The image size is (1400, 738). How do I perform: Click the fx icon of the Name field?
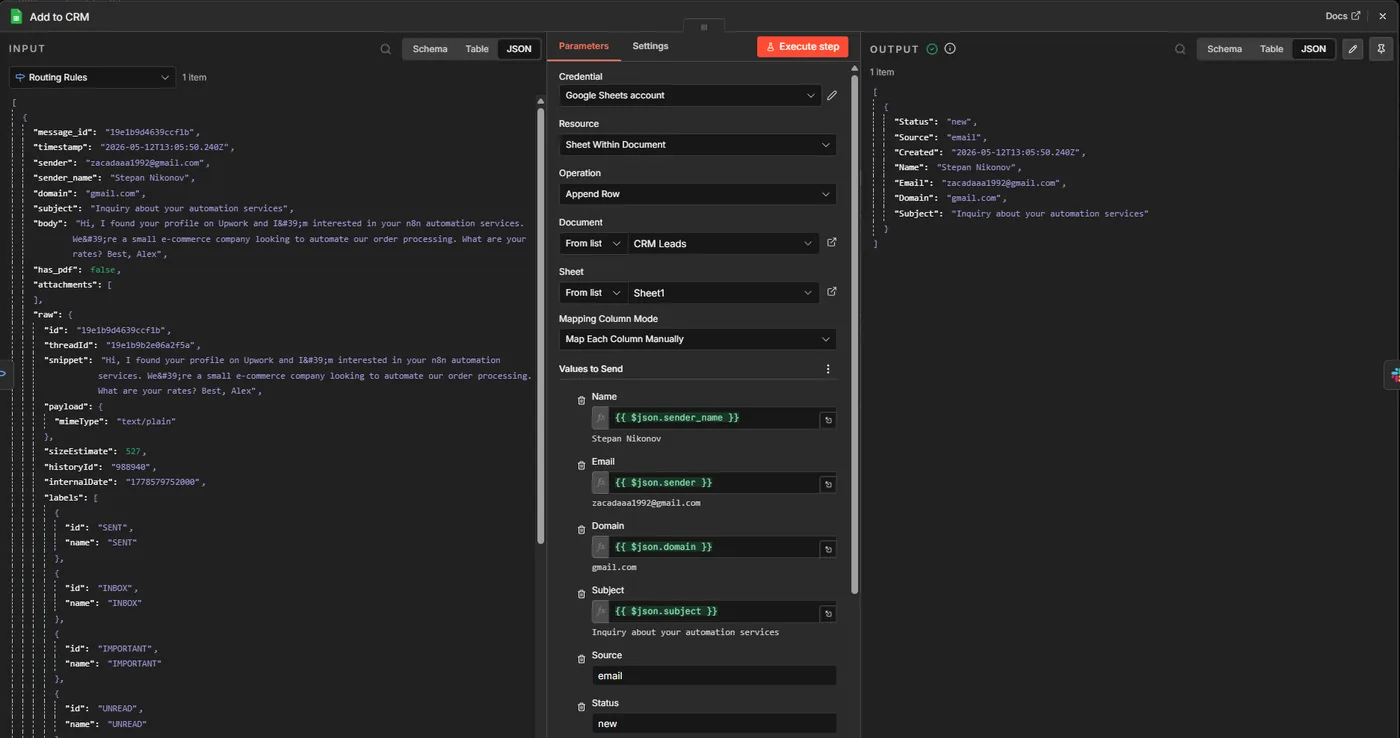[x=600, y=418]
